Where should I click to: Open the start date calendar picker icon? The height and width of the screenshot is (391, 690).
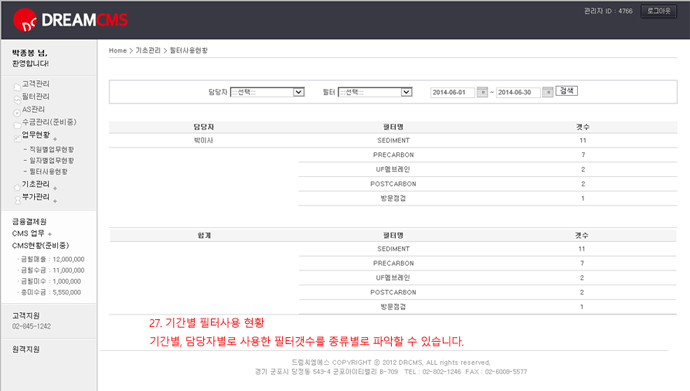(482, 92)
